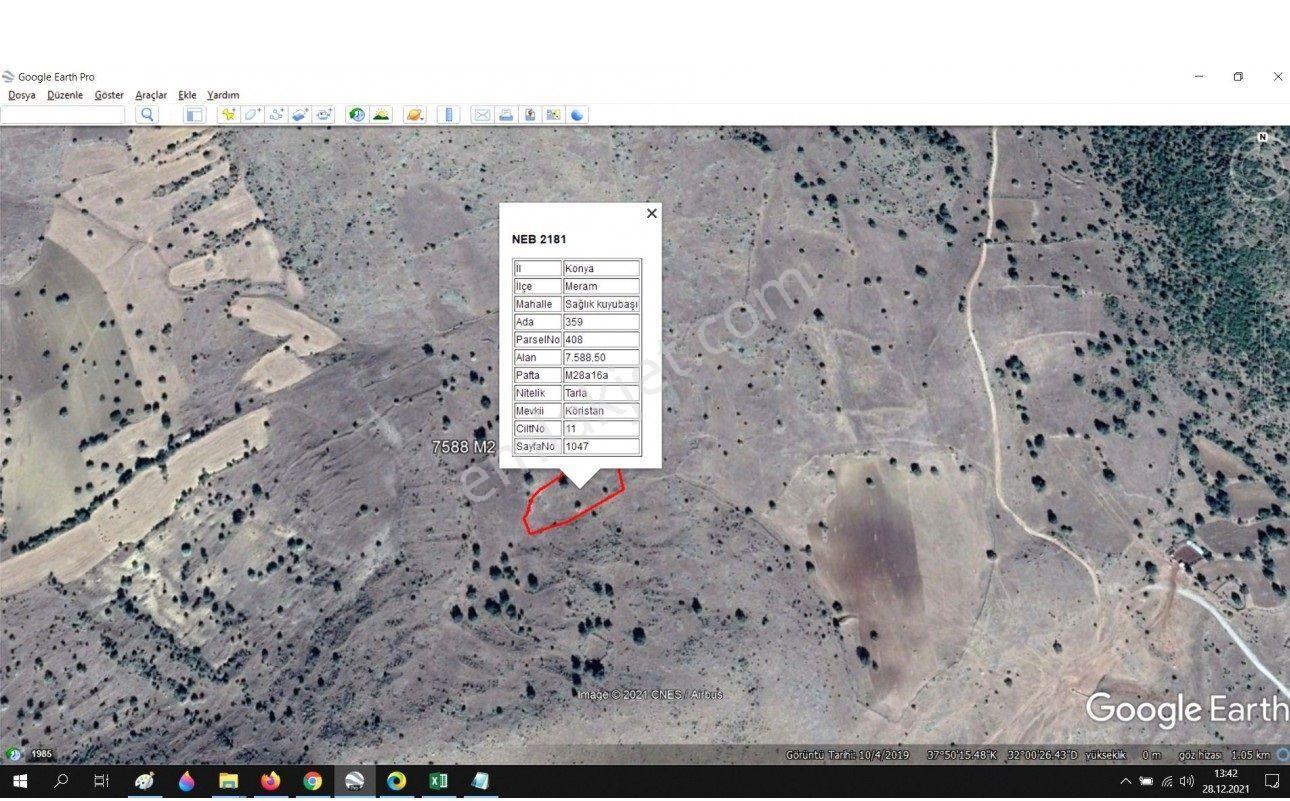This screenshot has height=801, width=1290.
Task: Click the Meram district value
Action: tap(601, 287)
